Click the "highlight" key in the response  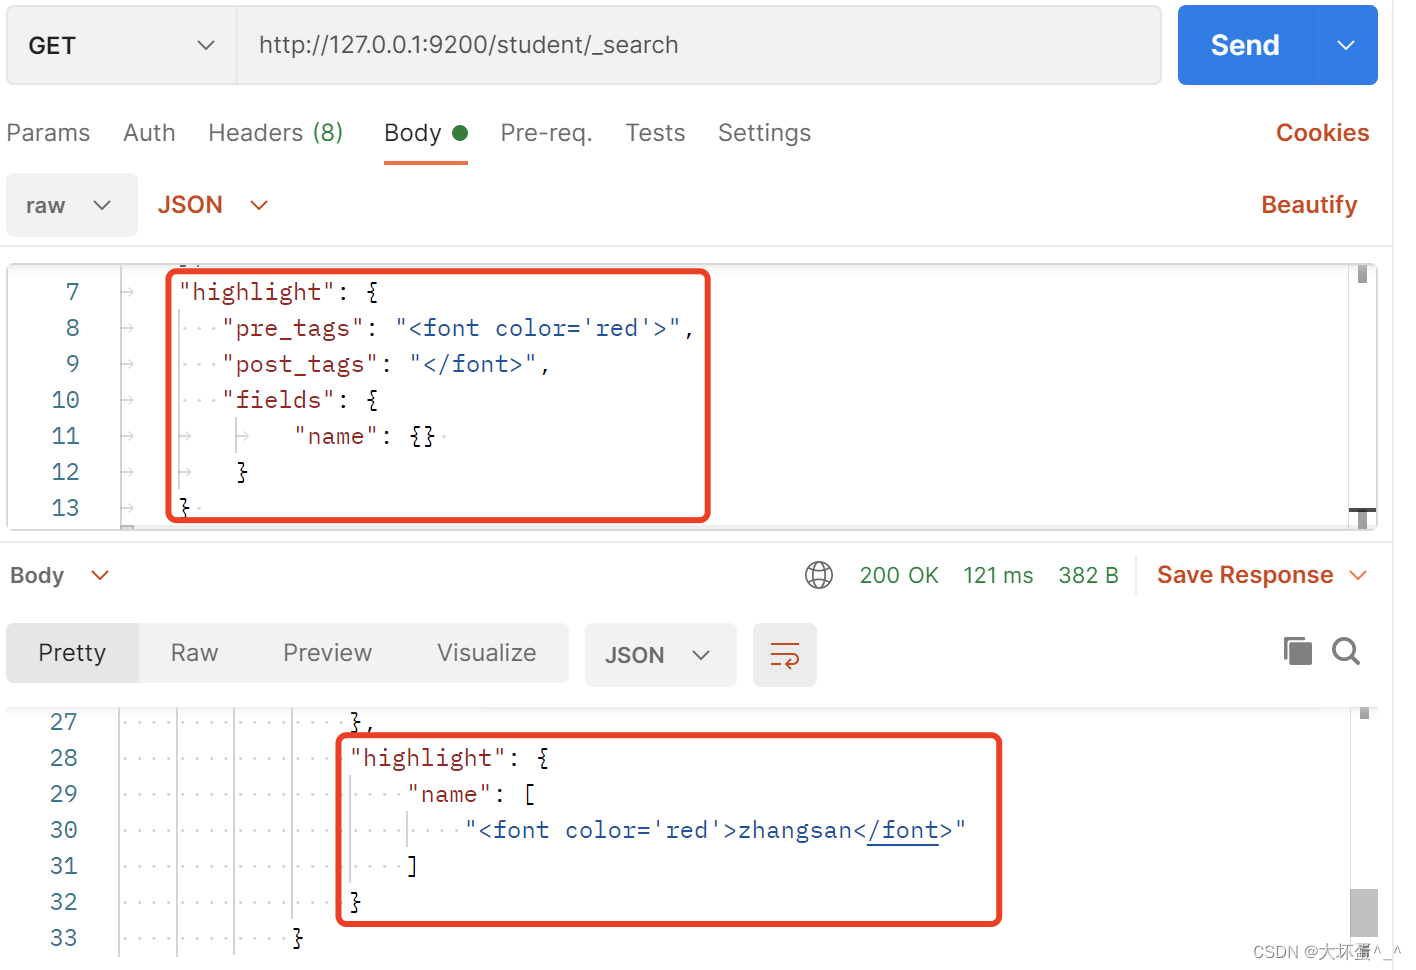click(428, 758)
